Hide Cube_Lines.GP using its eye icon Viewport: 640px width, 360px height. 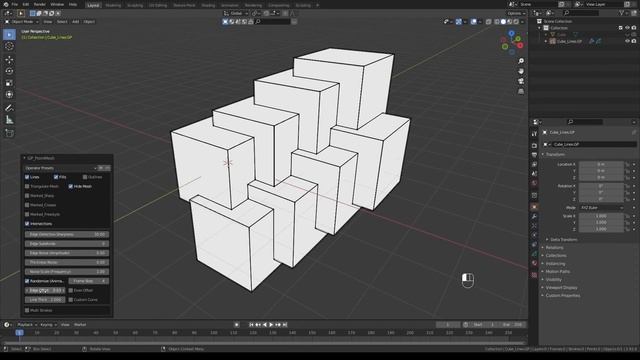pos(627,41)
